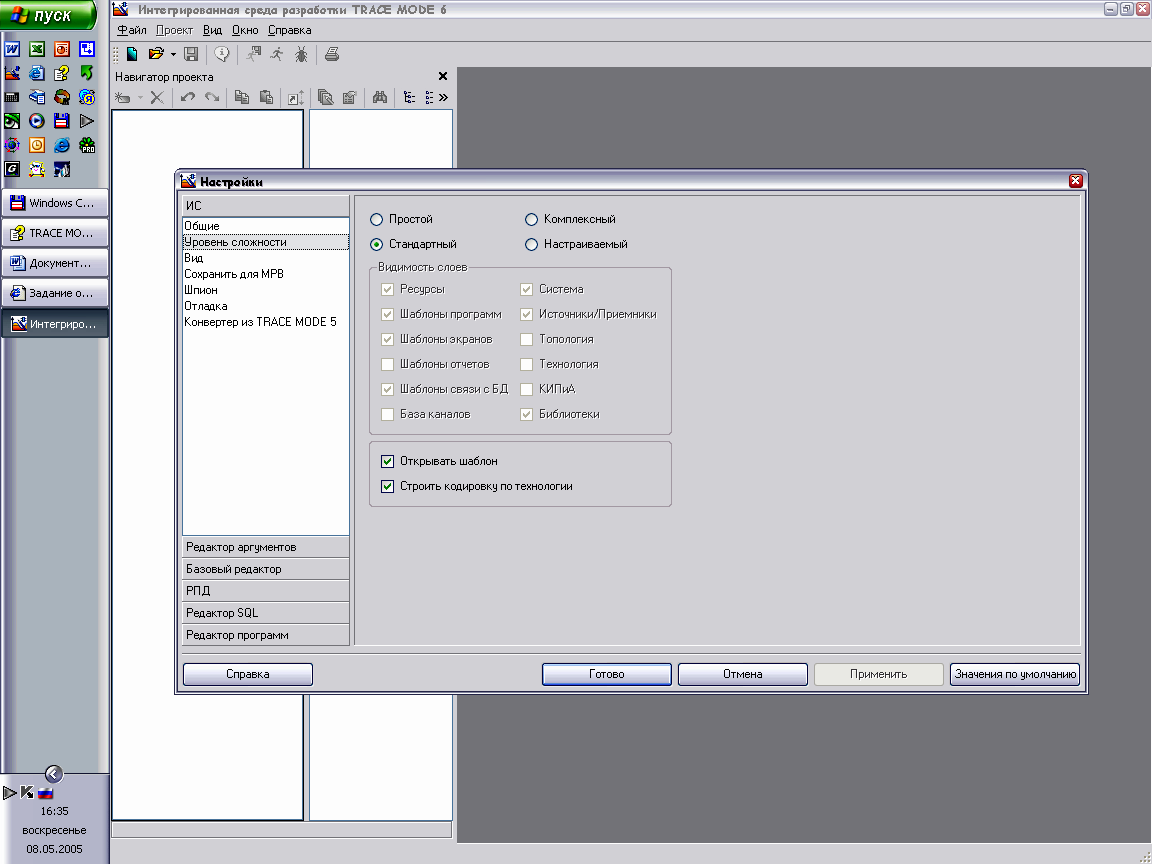1152x864 pixels.
Task: Open the Вид menu
Action: pos(212,30)
